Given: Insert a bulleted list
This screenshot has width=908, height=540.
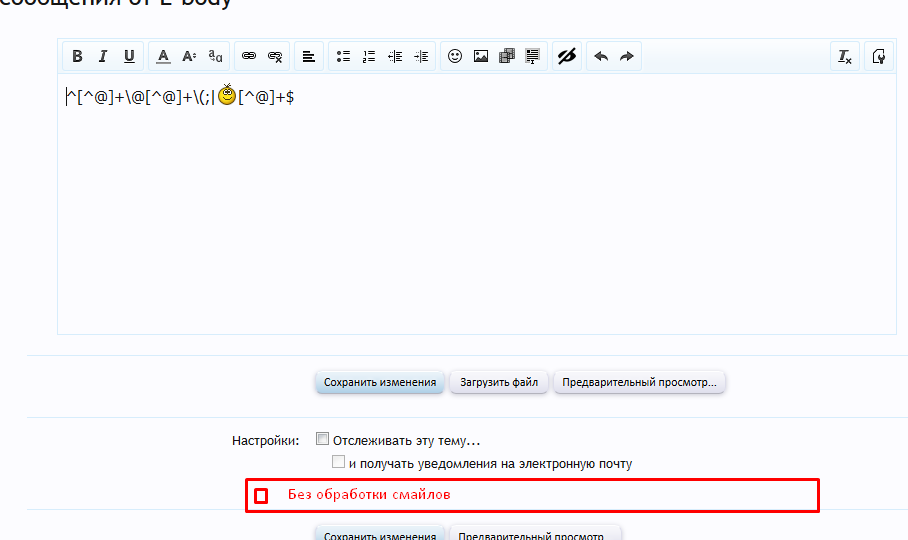Looking at the screenshot, I should (343, 57).
